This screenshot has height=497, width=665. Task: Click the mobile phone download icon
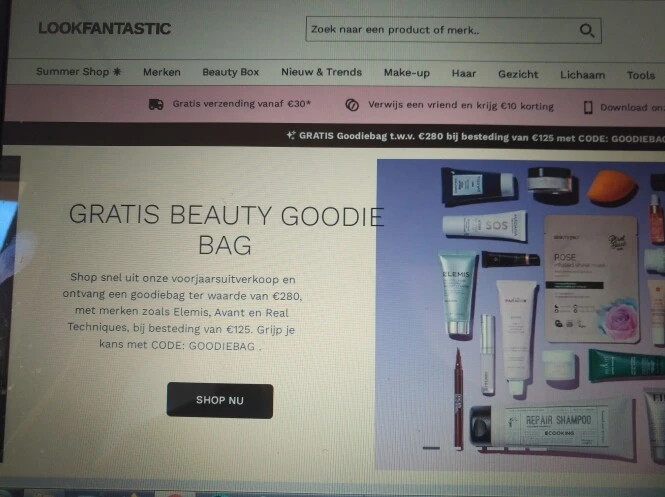[588, 108]
